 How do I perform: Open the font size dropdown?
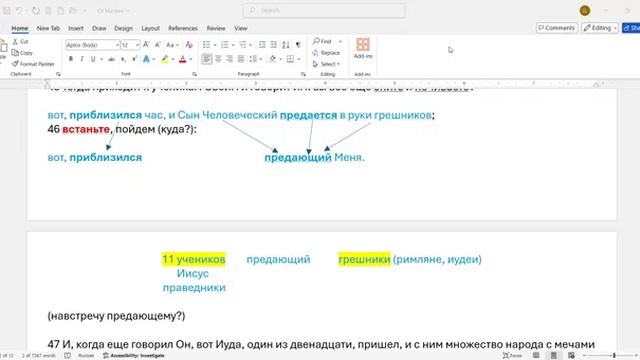pos(138,44)
